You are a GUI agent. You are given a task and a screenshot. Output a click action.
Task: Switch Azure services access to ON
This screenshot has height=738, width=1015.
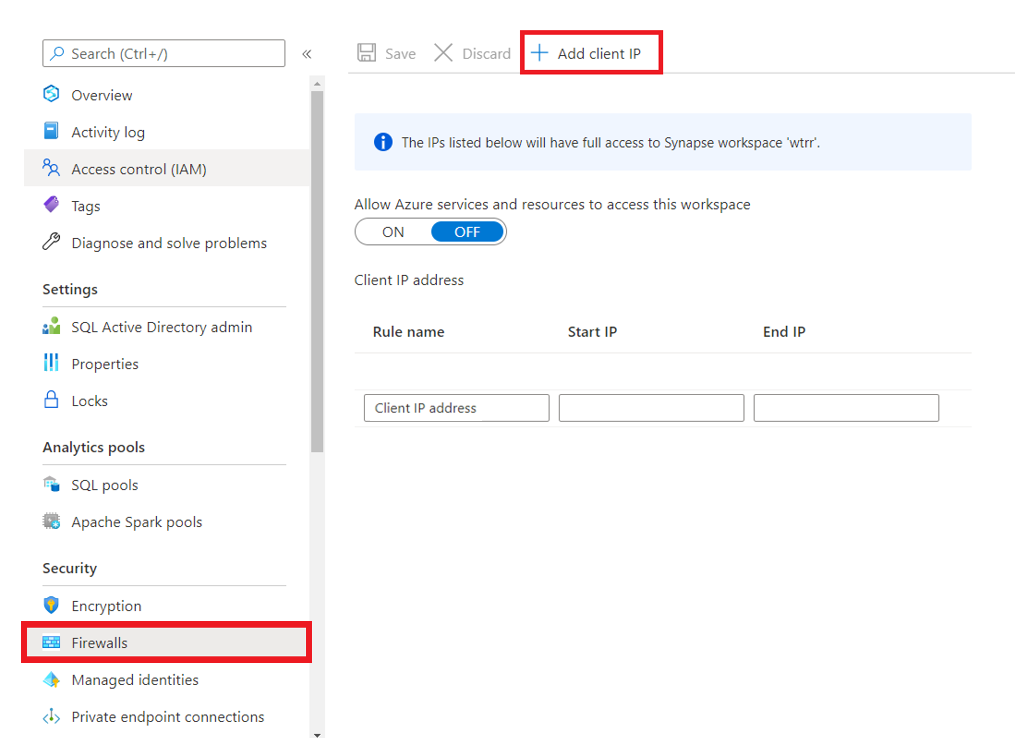pos(393,232)
